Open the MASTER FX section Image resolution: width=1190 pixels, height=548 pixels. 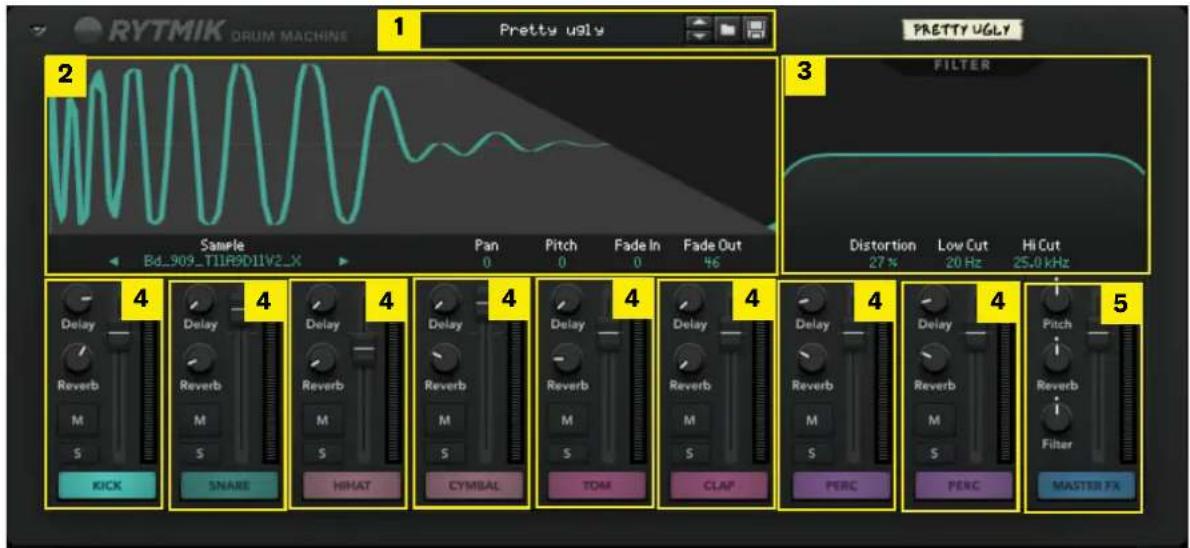point(1086,484)
